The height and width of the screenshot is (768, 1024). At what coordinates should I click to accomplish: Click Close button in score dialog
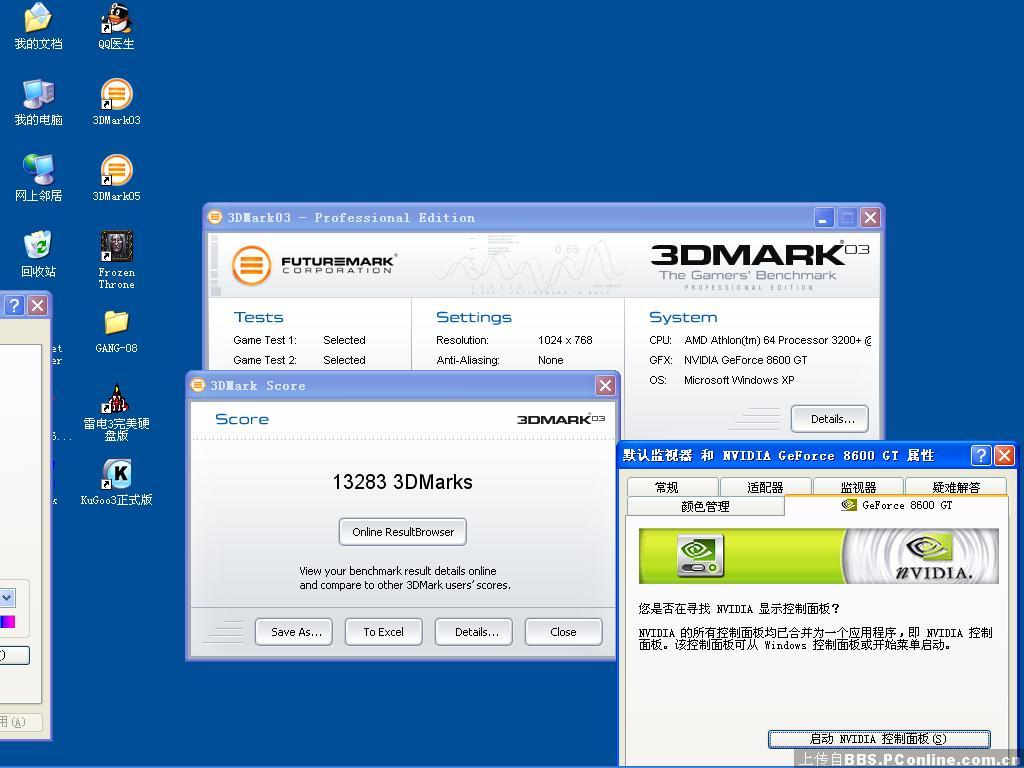(564, 632)
